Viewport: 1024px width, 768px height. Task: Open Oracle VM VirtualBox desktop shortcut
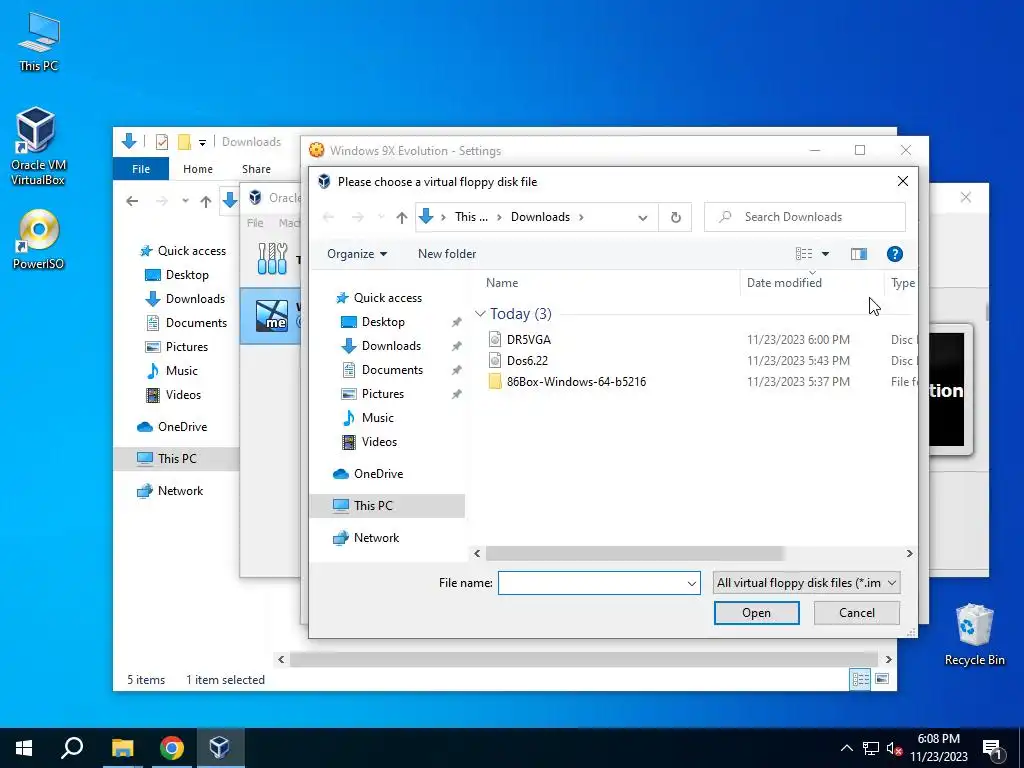[37, 146]
